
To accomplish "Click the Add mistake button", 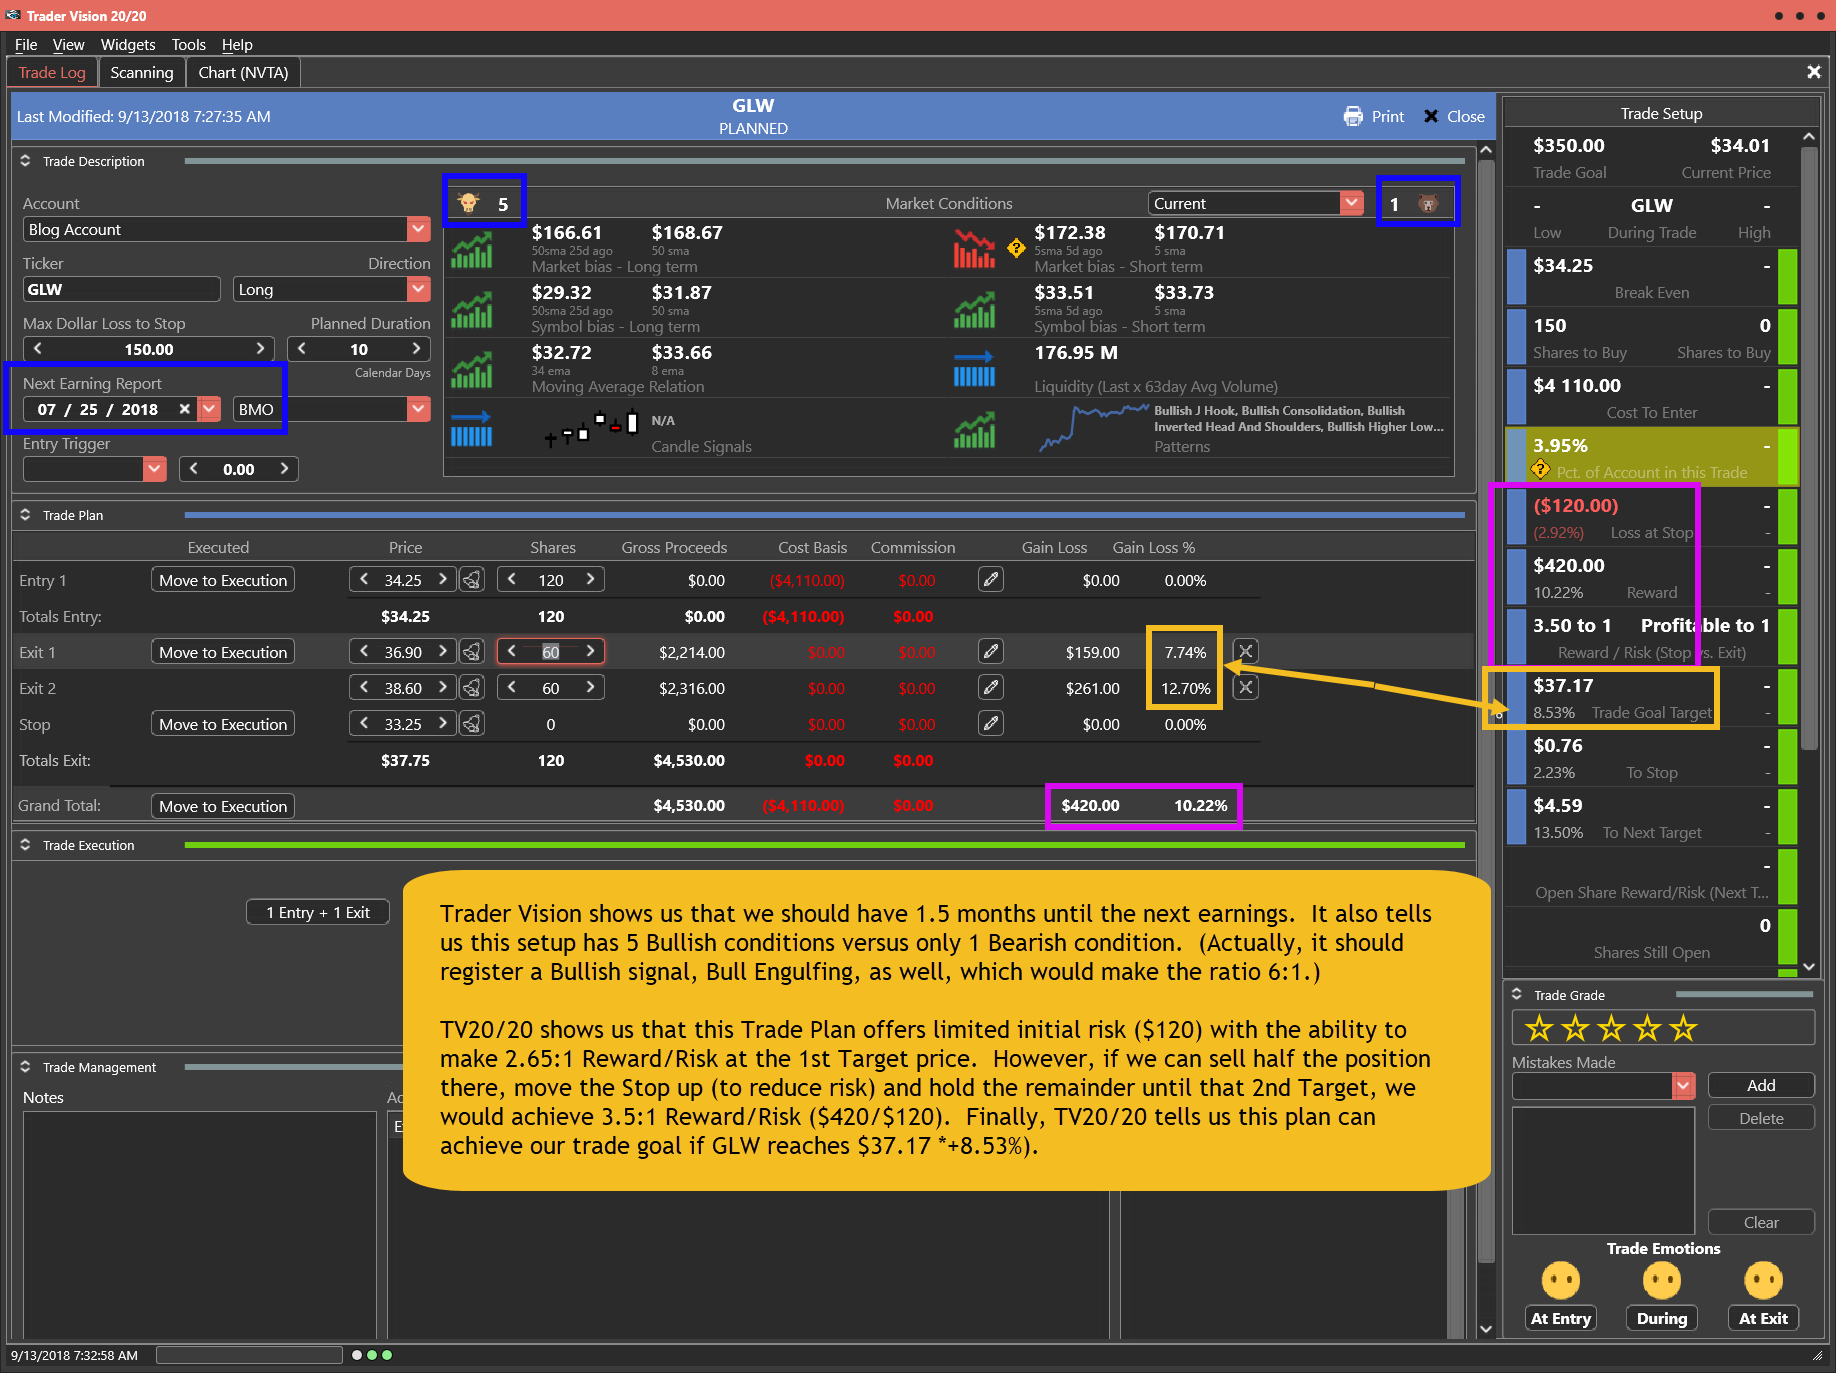I will [x=1761, y=1085].
